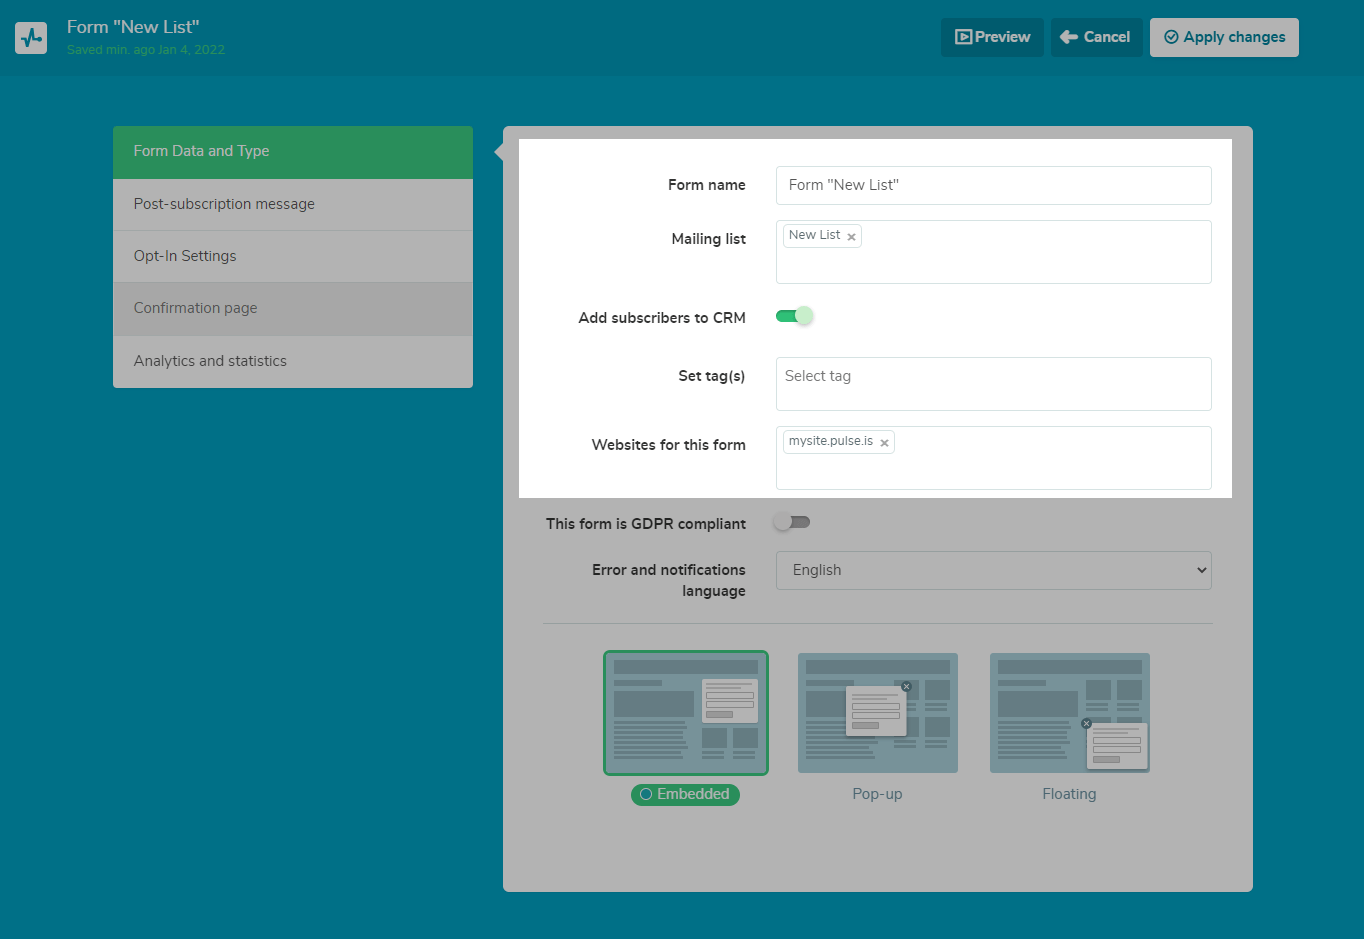Go to Confirmation page section

click(x=293, y=308)
